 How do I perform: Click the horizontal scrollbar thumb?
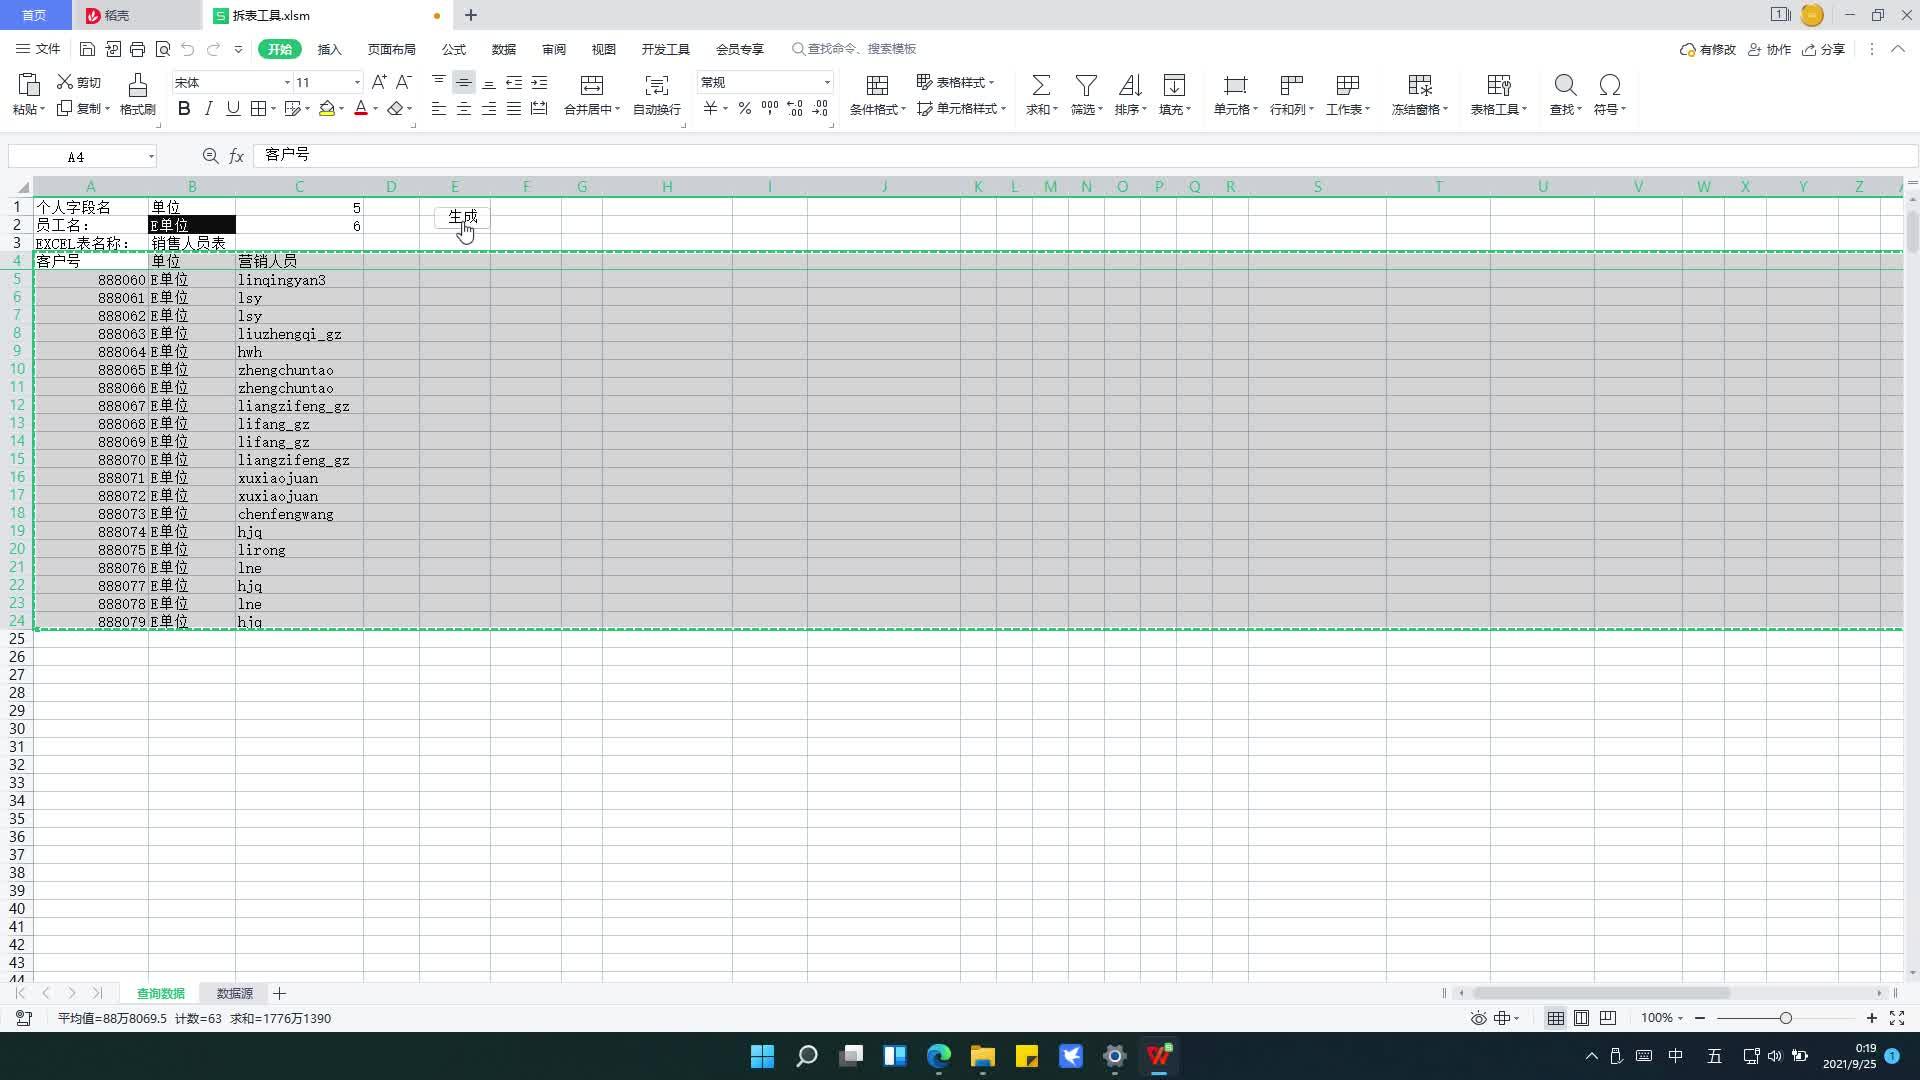click(1601, 993)
